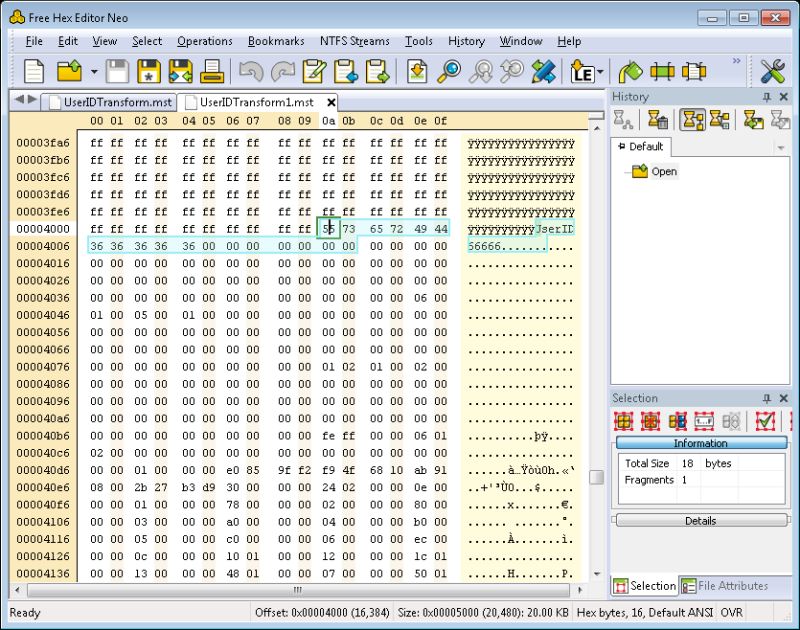Expand the Details section header

pos(701,521)
